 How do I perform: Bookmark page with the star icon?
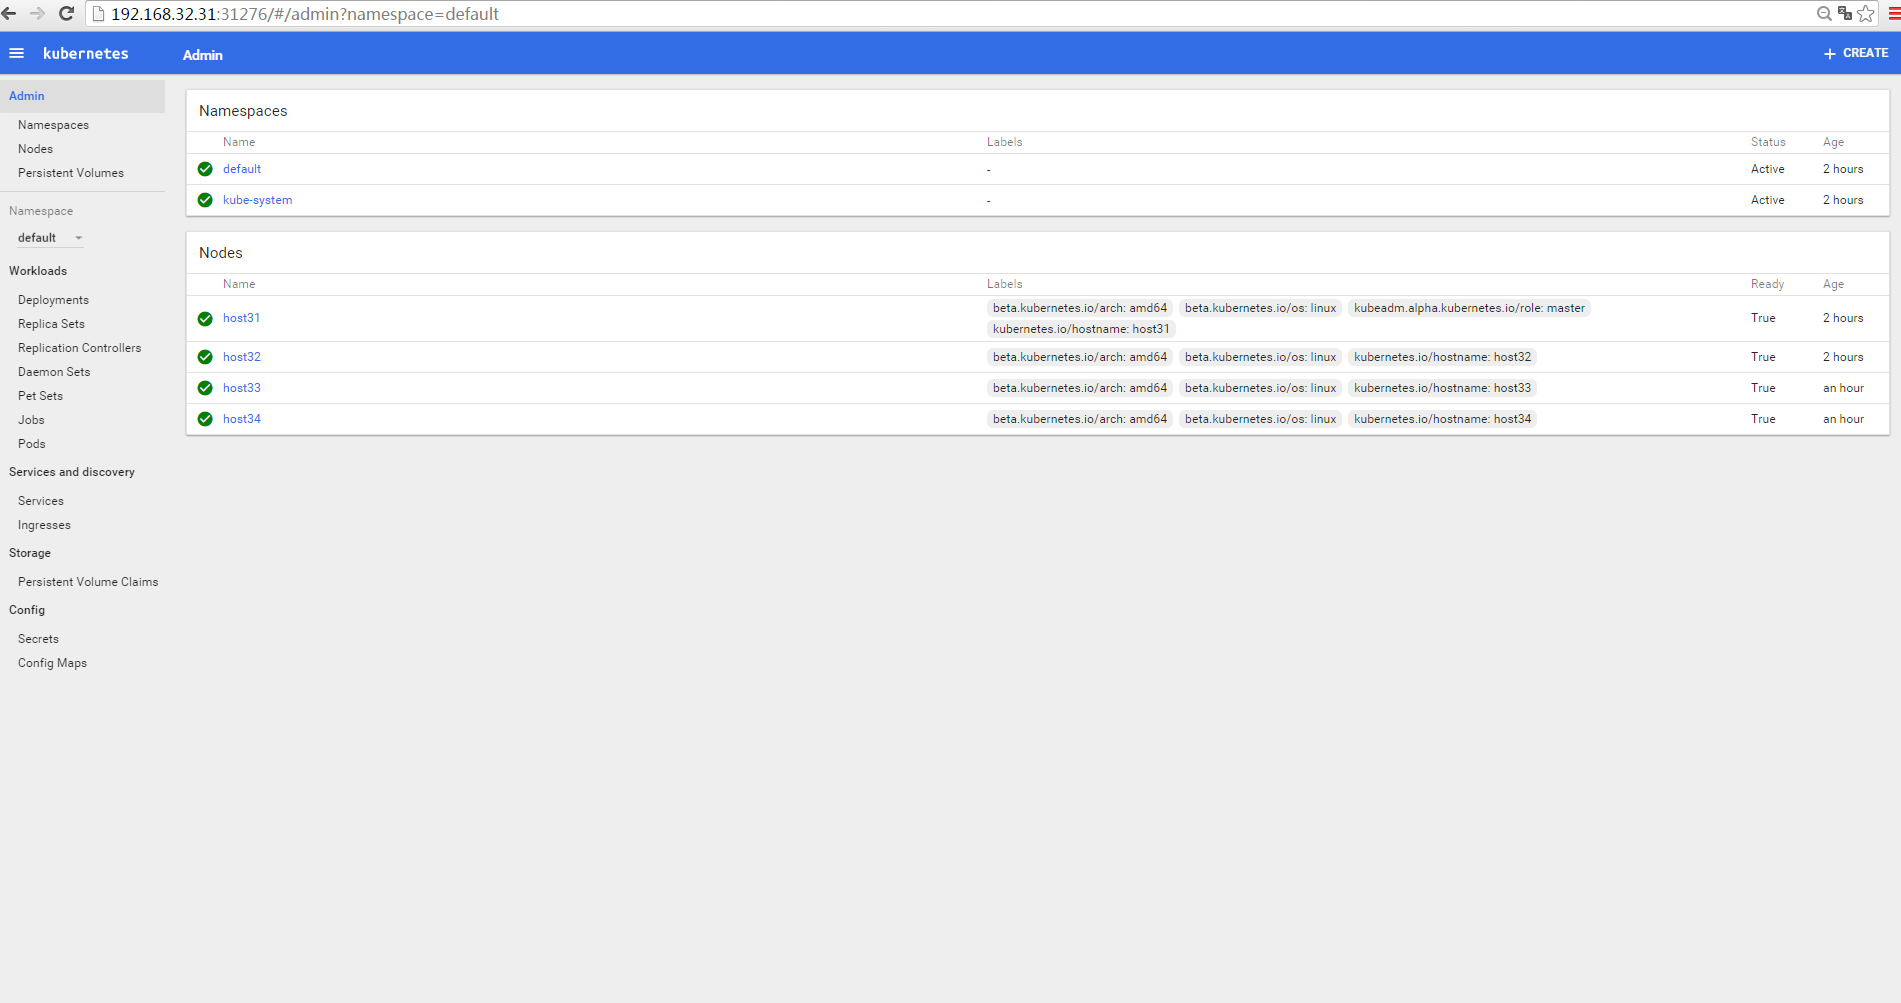point(1866,13)
